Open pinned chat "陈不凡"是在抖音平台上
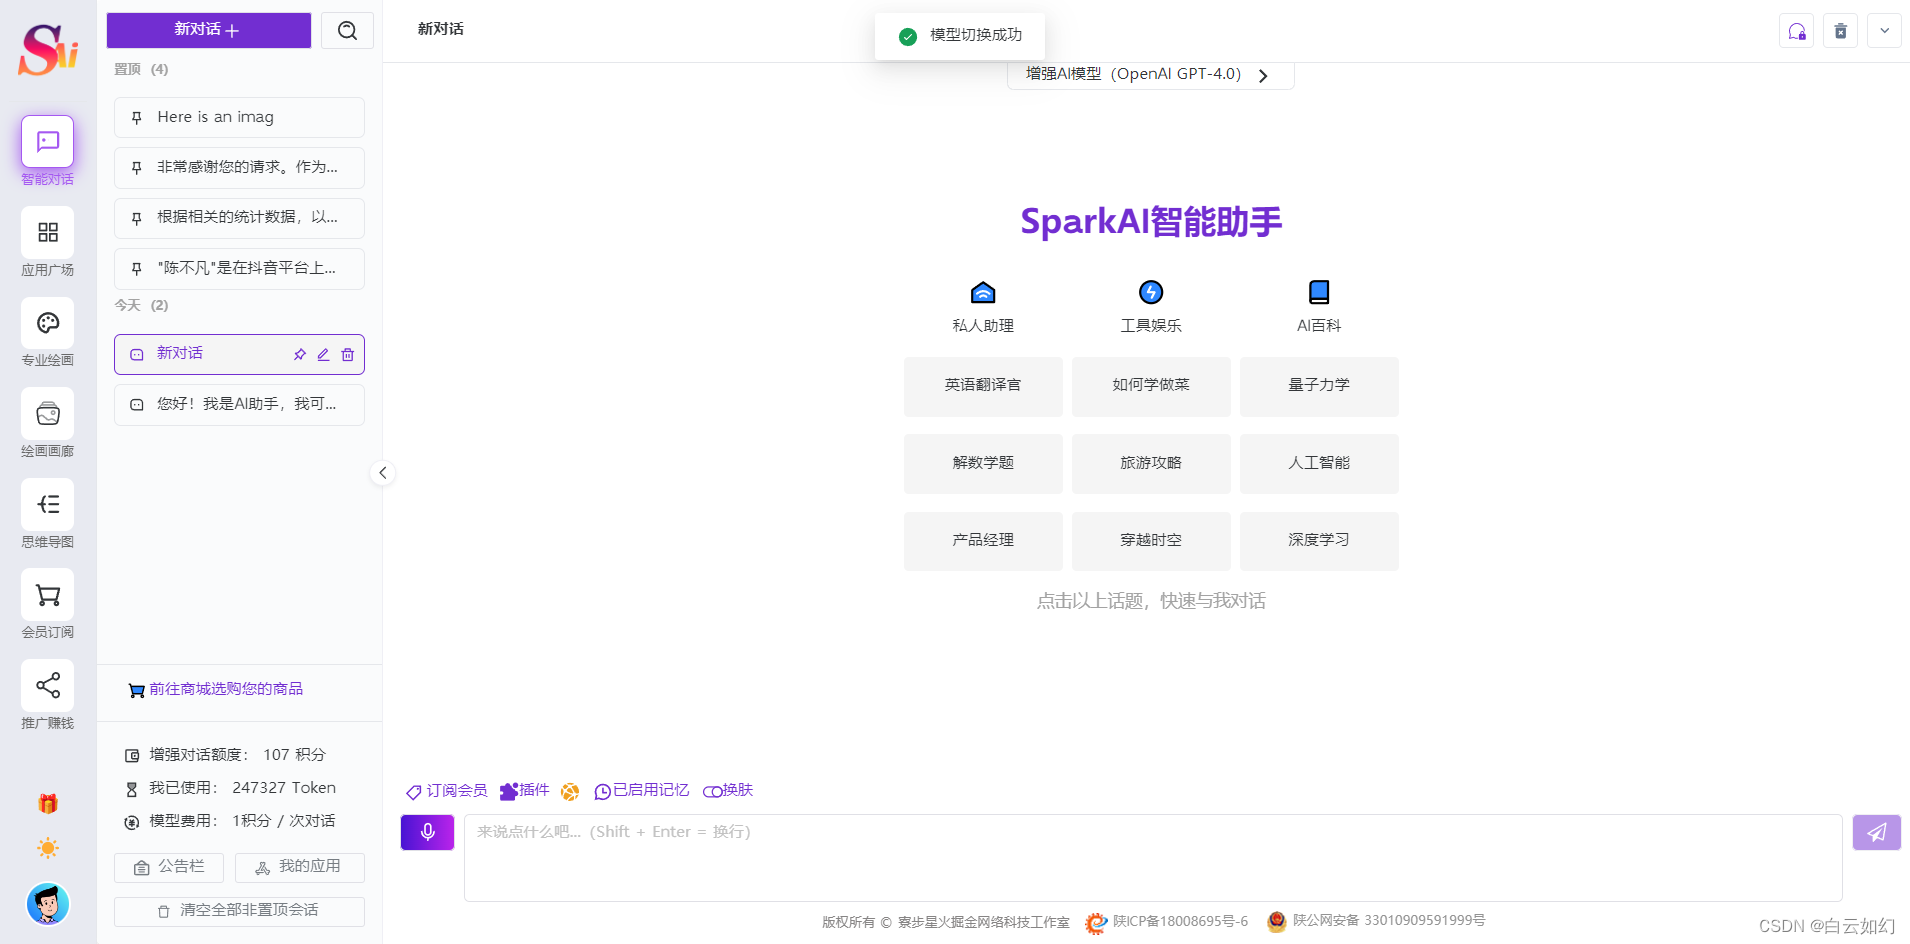 (239, 268)
